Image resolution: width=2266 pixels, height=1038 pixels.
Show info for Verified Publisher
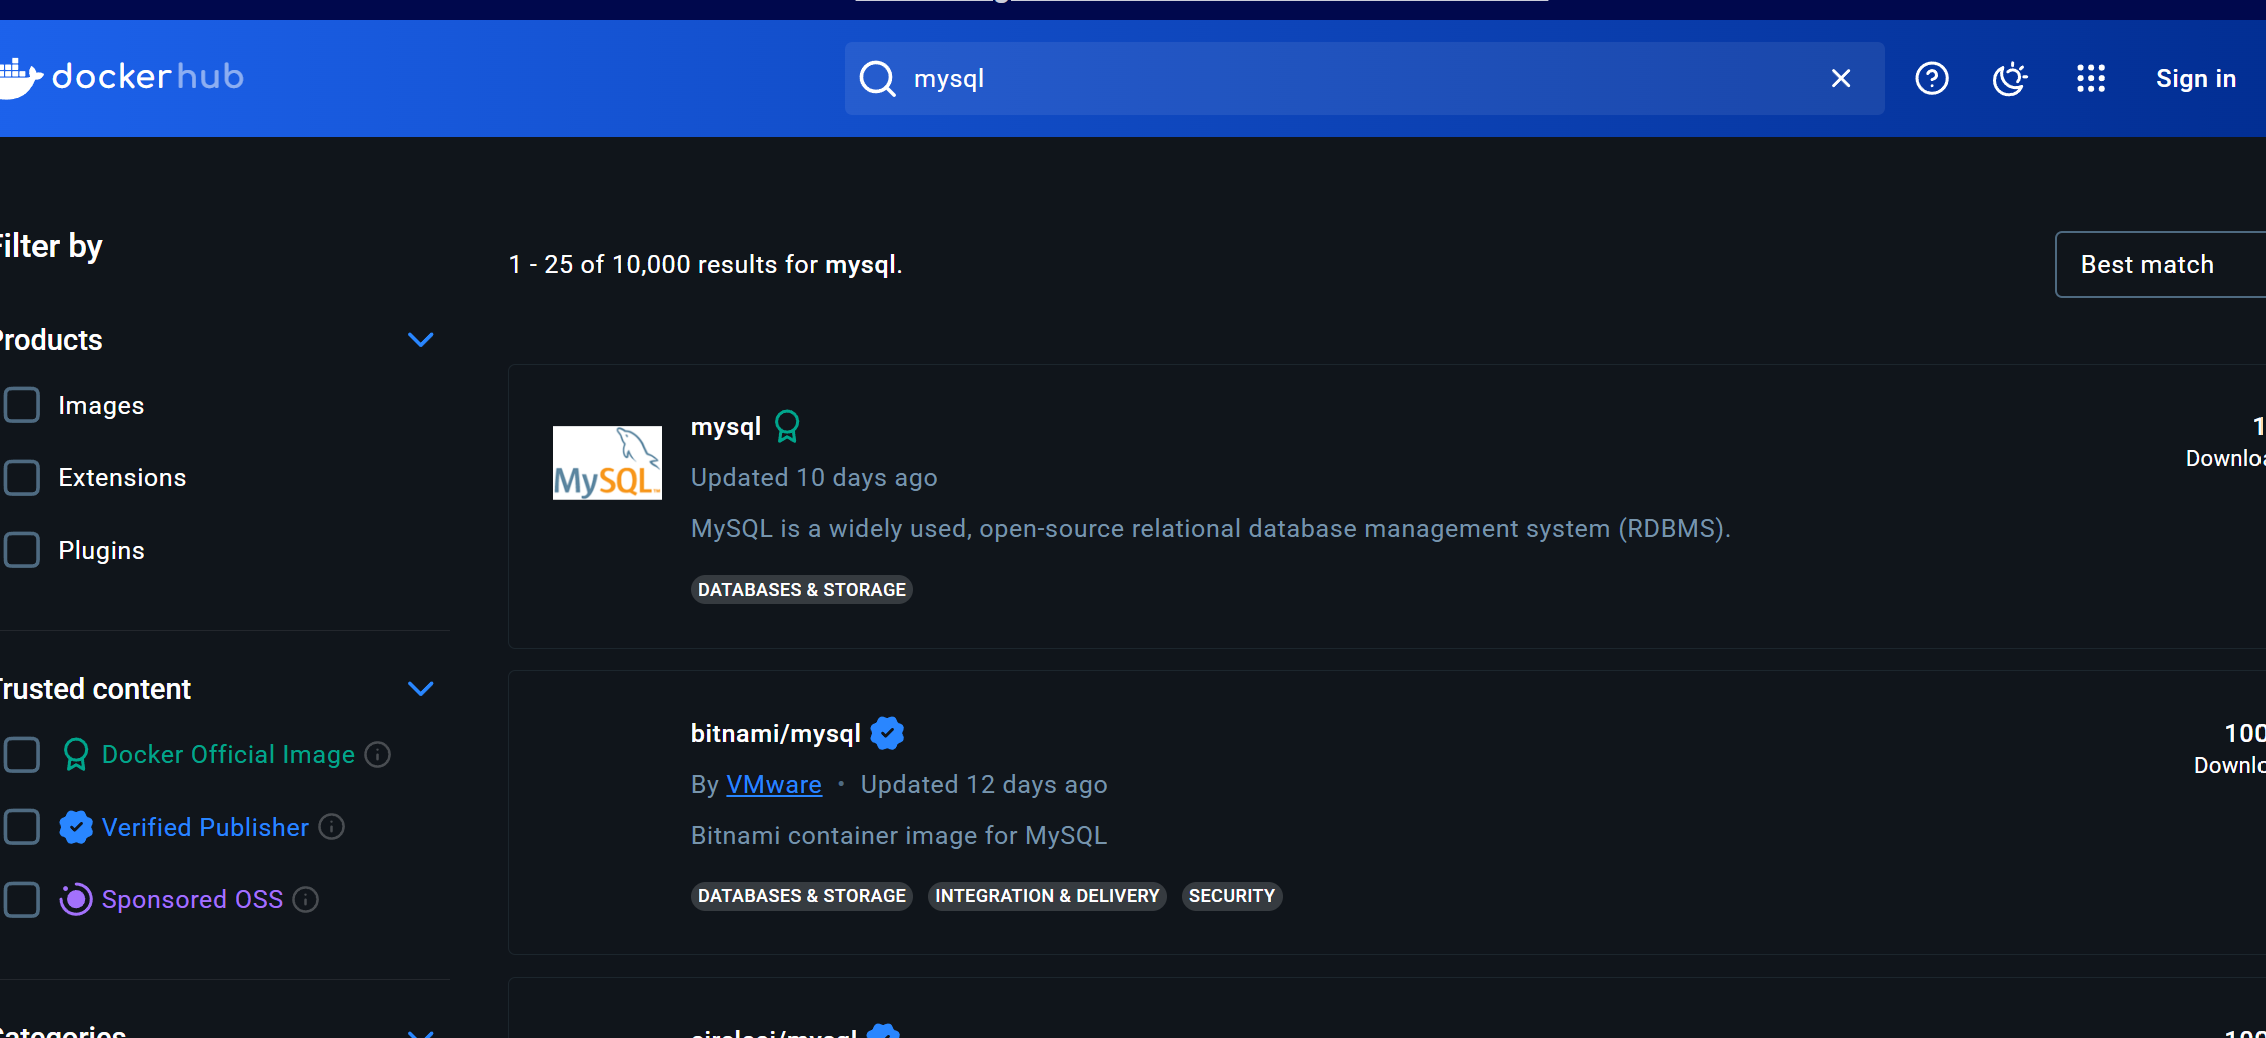tap(332, 827)
